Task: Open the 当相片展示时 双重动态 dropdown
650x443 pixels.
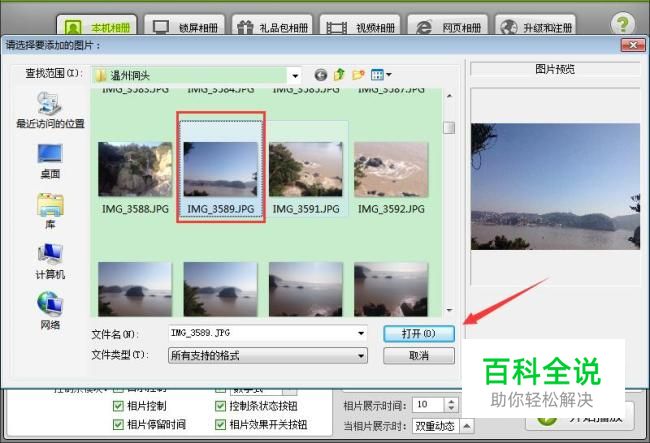Action: tap(466, 426)
